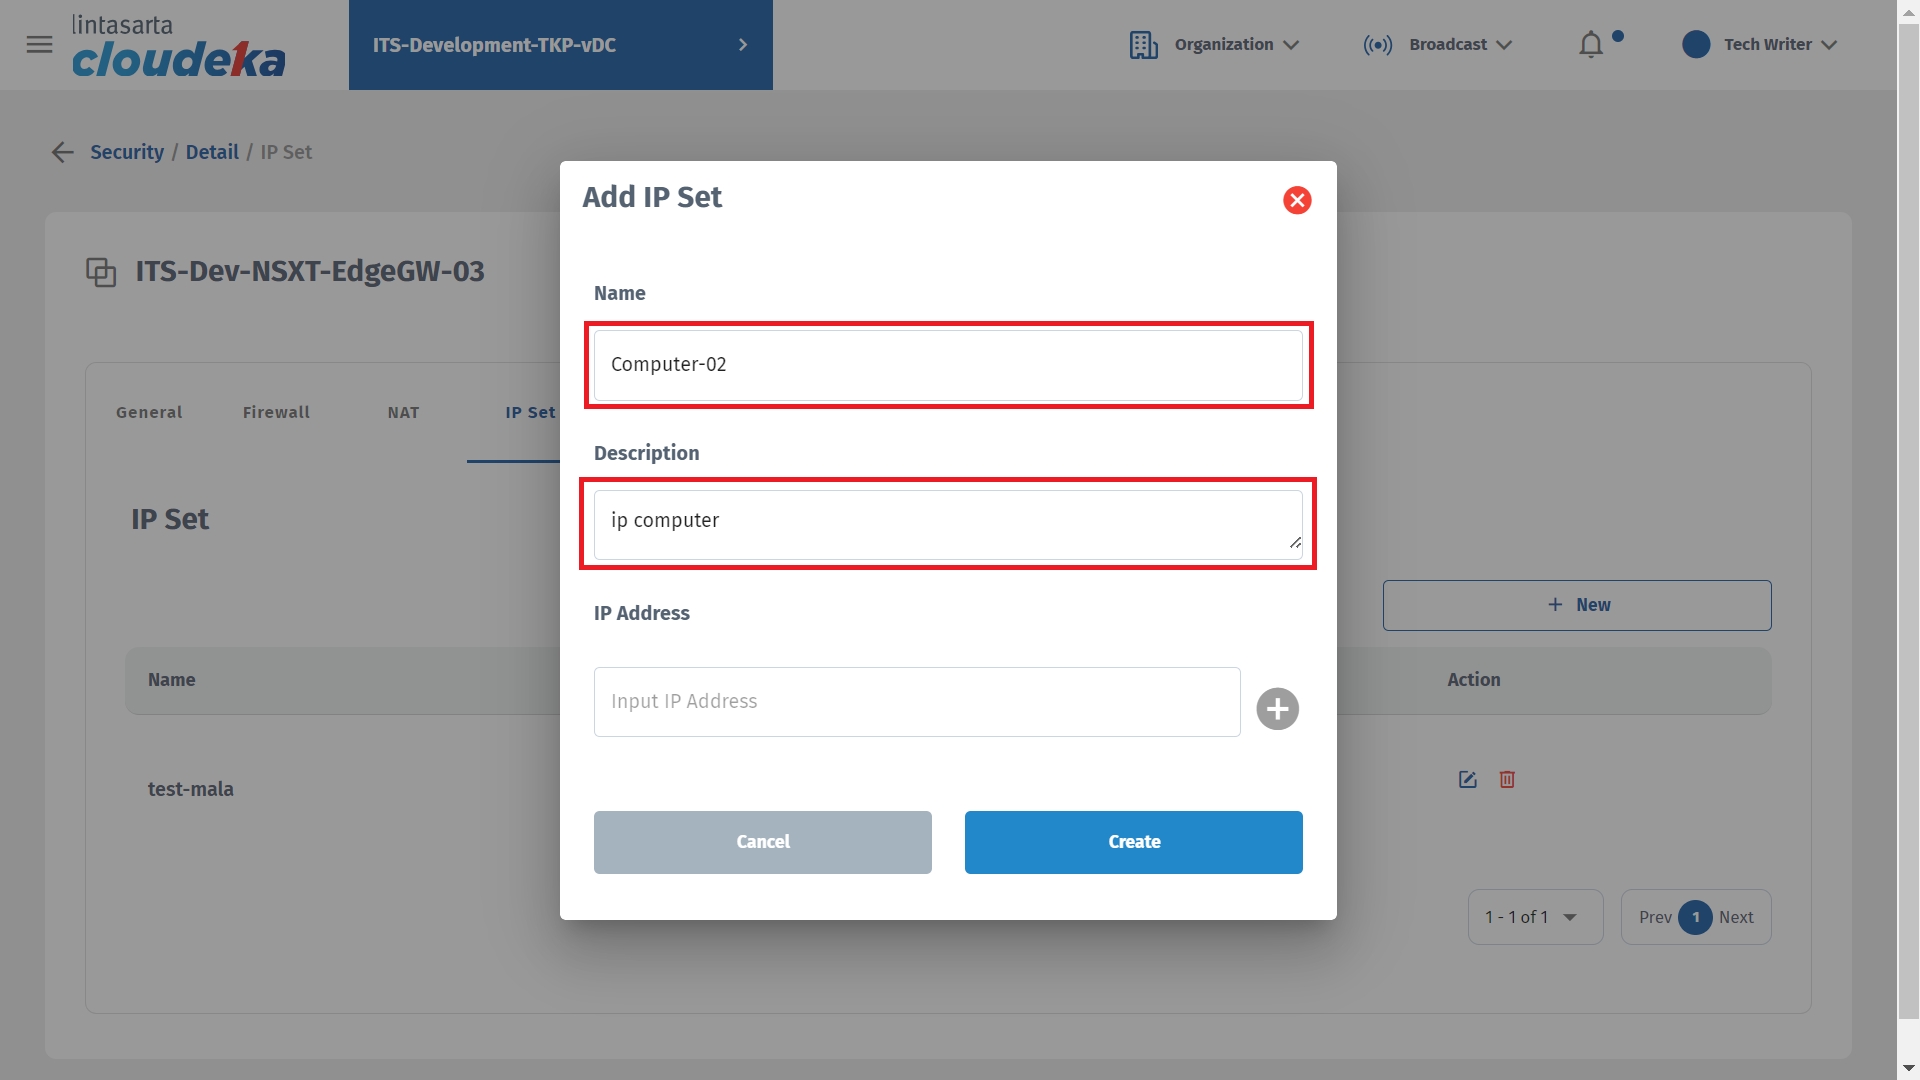Open the hamburger navigation menu
The height and width of the screenshot is (1080, 1920).
39,45
